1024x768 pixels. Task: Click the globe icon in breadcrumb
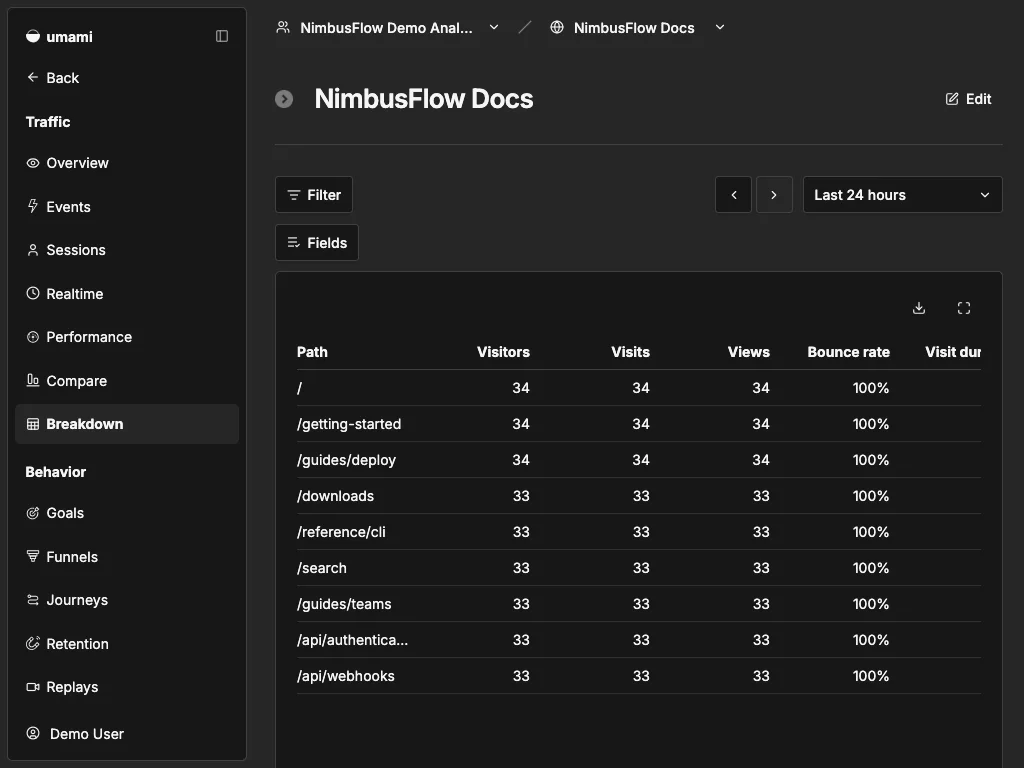(x=557, y=27)
